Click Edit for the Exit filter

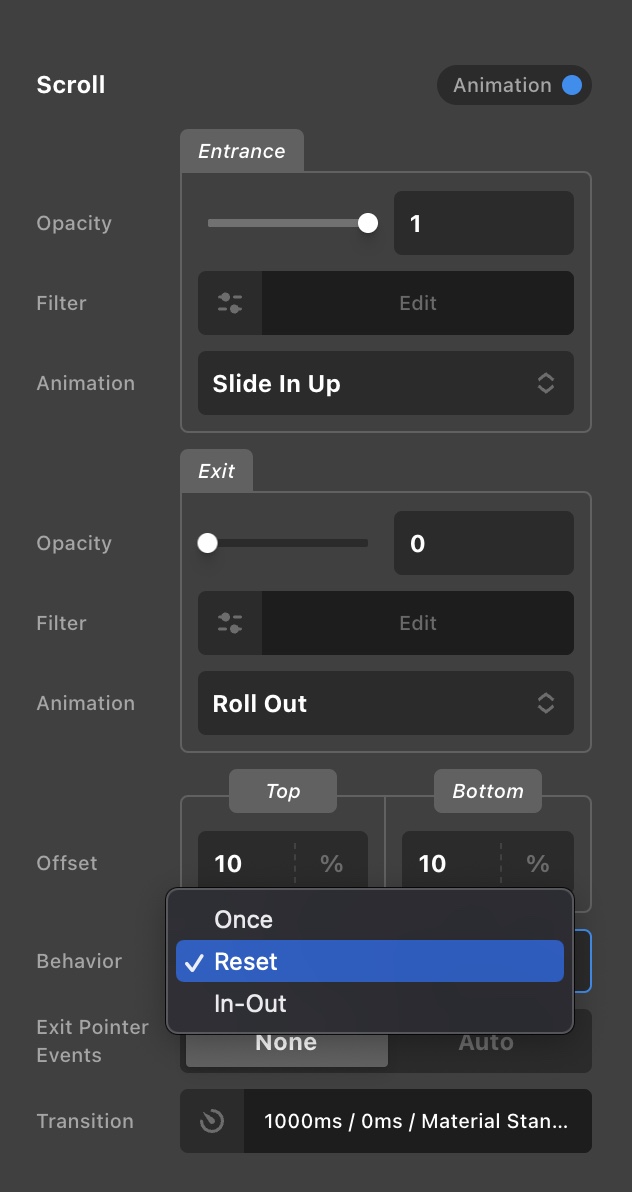click(418, 623)
